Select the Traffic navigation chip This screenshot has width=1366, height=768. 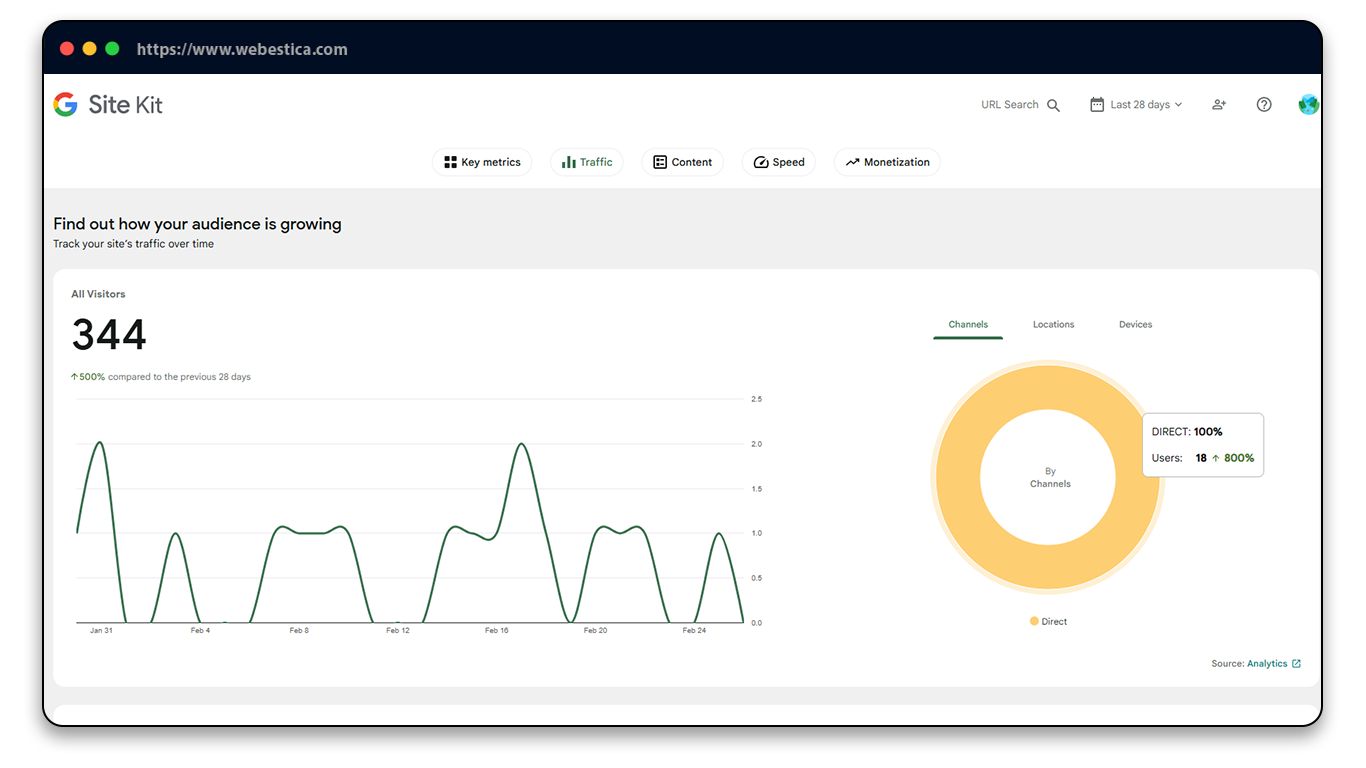click(x=587, y=162)
